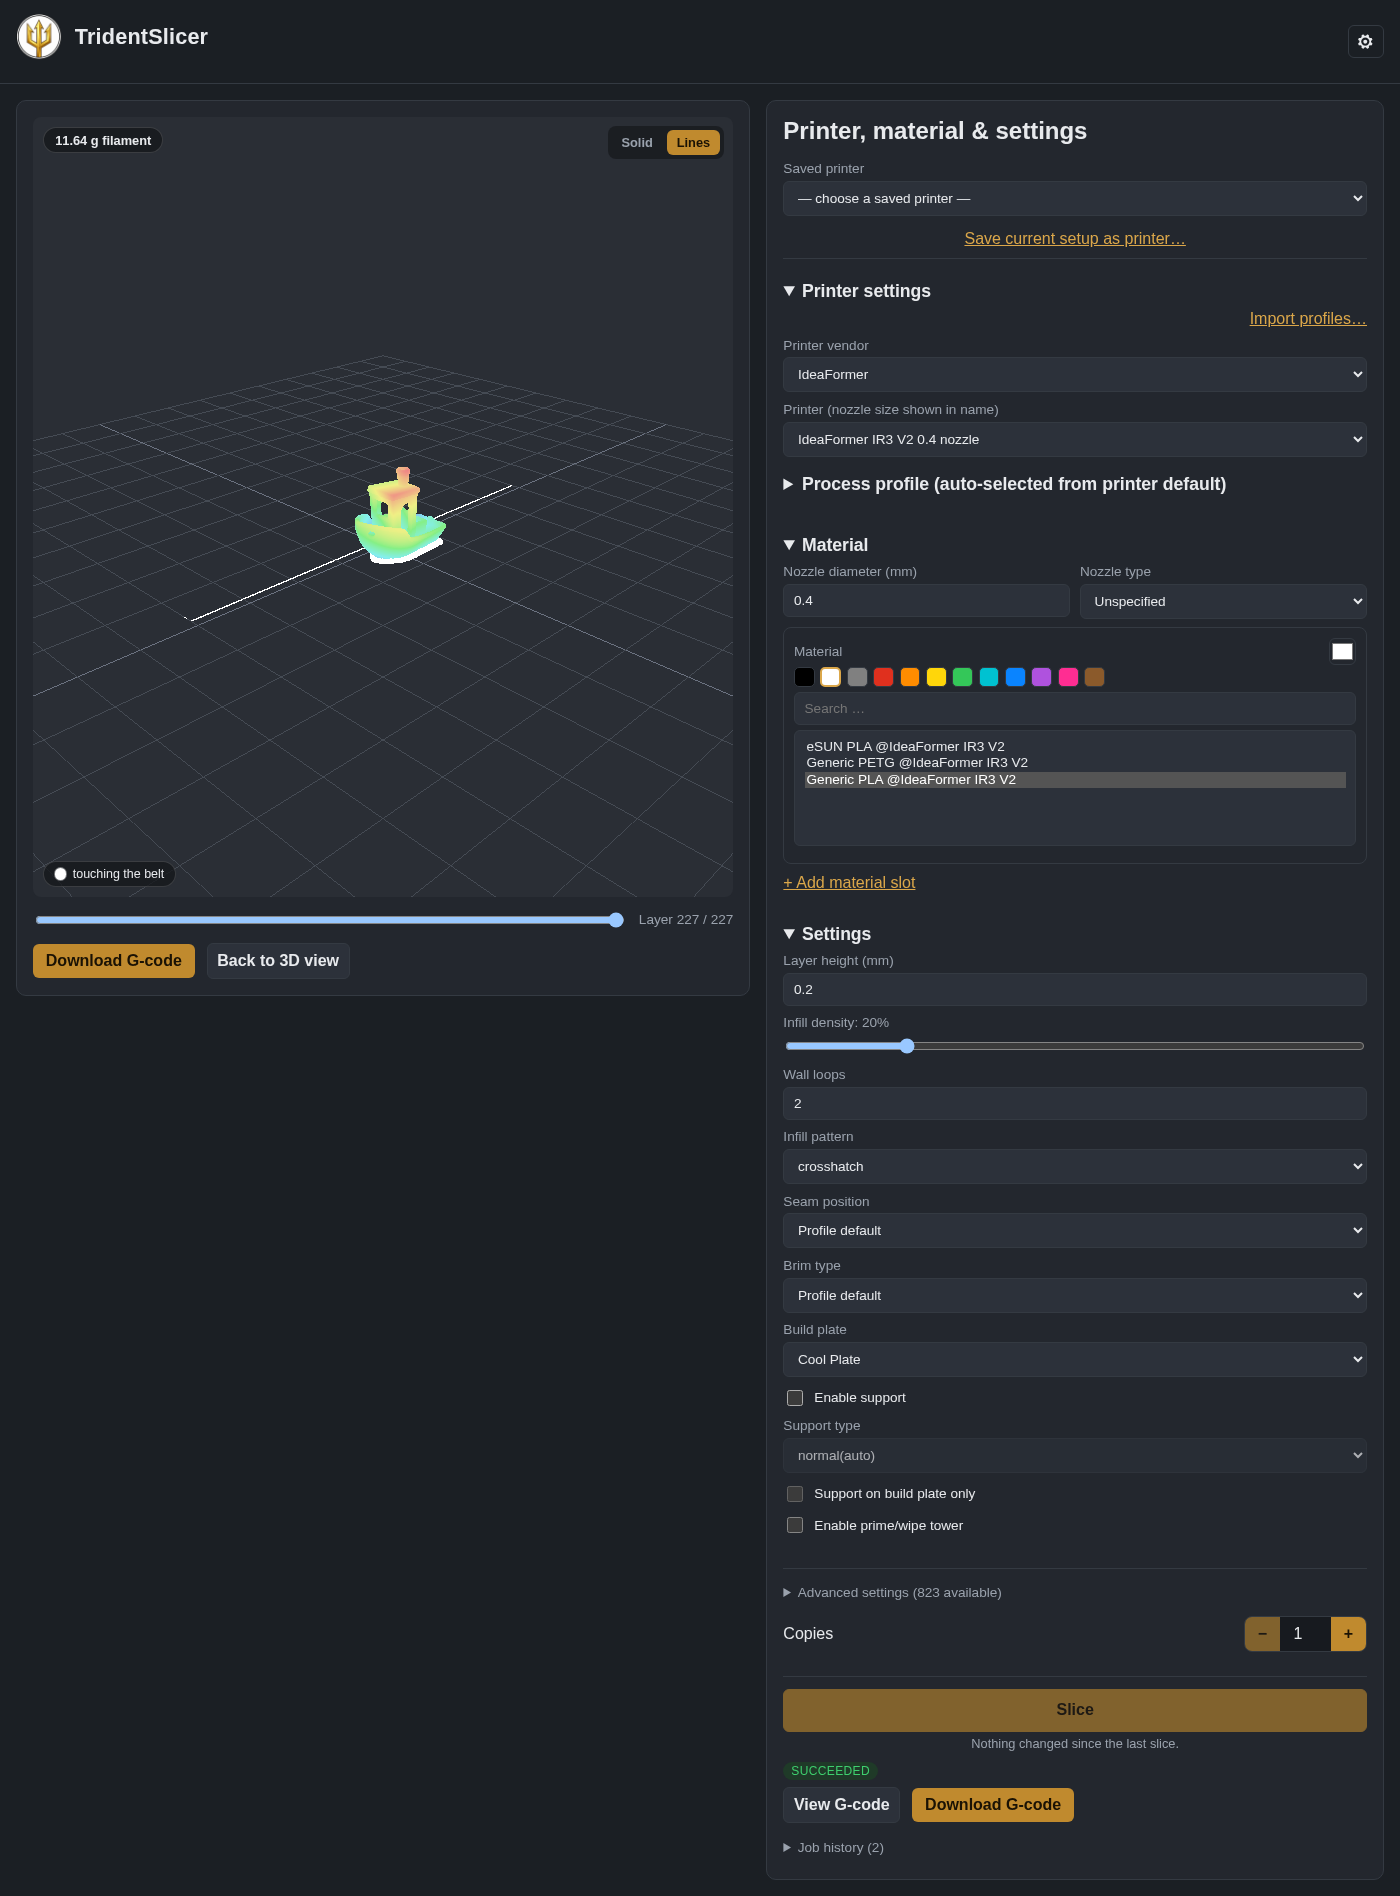The width and height of the screenshot is (1400, 1896).
Task: Click the Nozzle diameter input field
Action: click(x=926, y=600)
